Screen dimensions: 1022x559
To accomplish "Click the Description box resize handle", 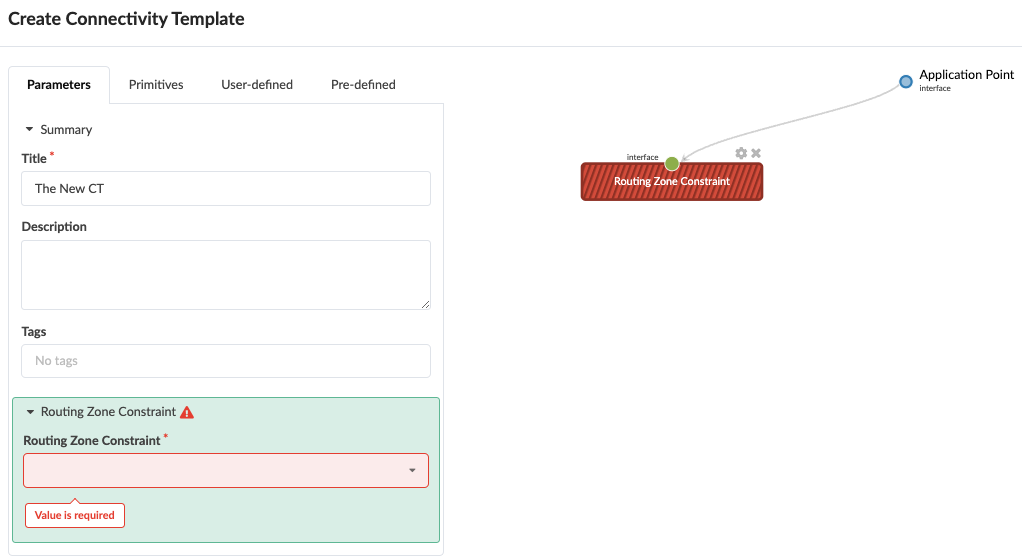I will [425, 304].
